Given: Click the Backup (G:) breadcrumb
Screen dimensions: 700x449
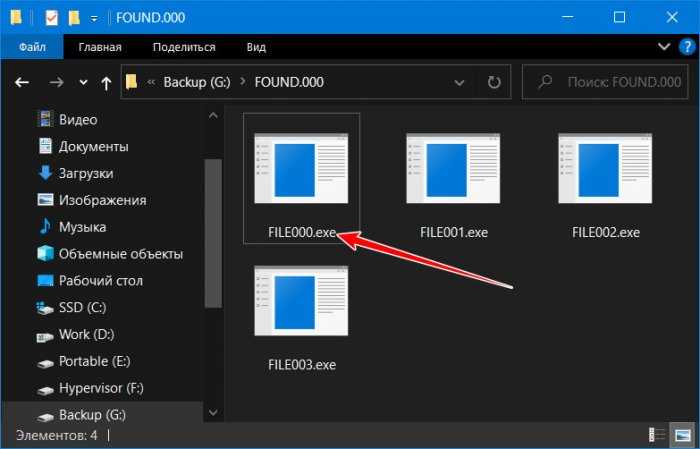Looking at the screenshot, I should pos(197,82).
